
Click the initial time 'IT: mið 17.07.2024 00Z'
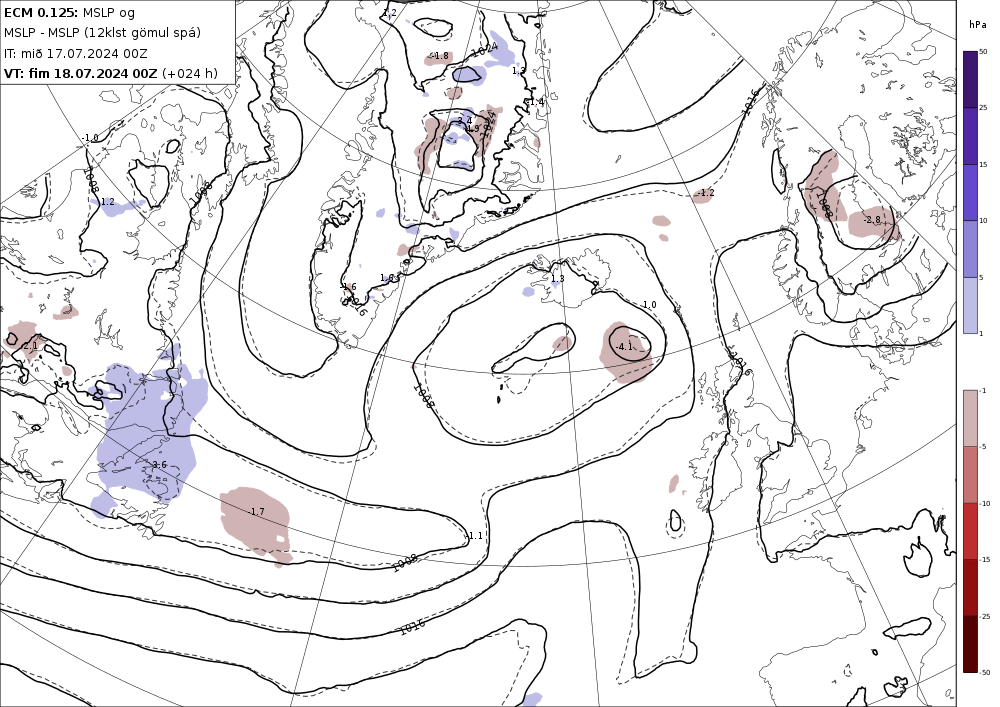75,54
